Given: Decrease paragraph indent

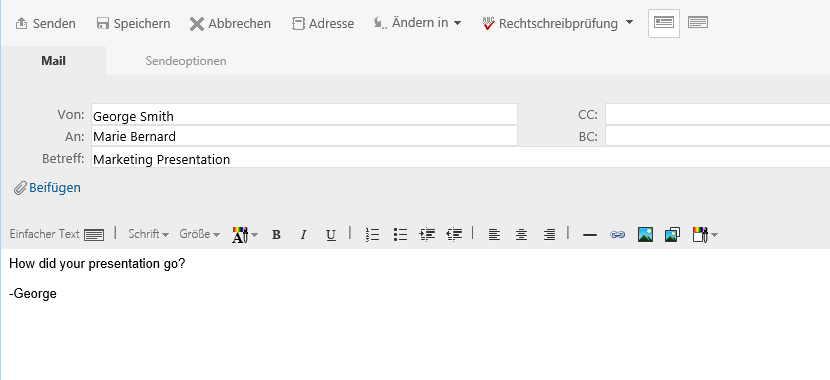Looking at the screenshot, I should coord(454,235).
